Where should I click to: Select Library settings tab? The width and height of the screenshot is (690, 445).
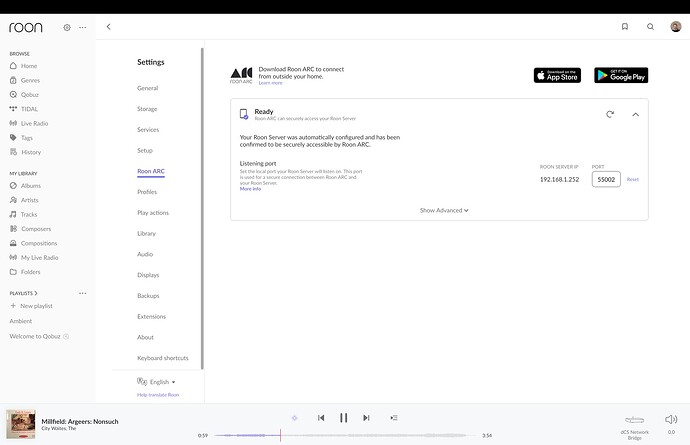click(147, 233)
